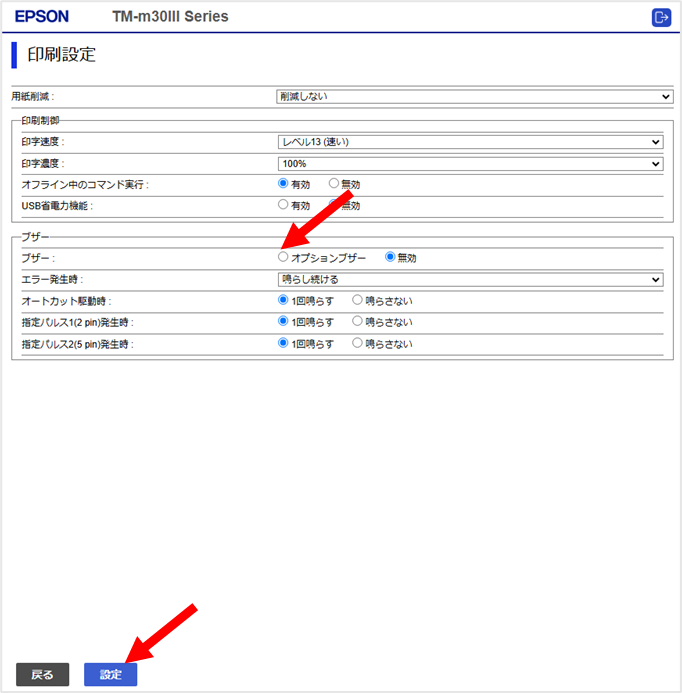Expand the 印字速度 dropdown
The width and height of the screenshot is (682, 693).
[470, 142]
